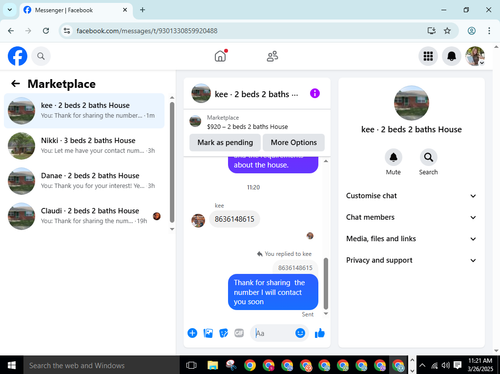Click kee's message 8636148615

tap(234, 219)
